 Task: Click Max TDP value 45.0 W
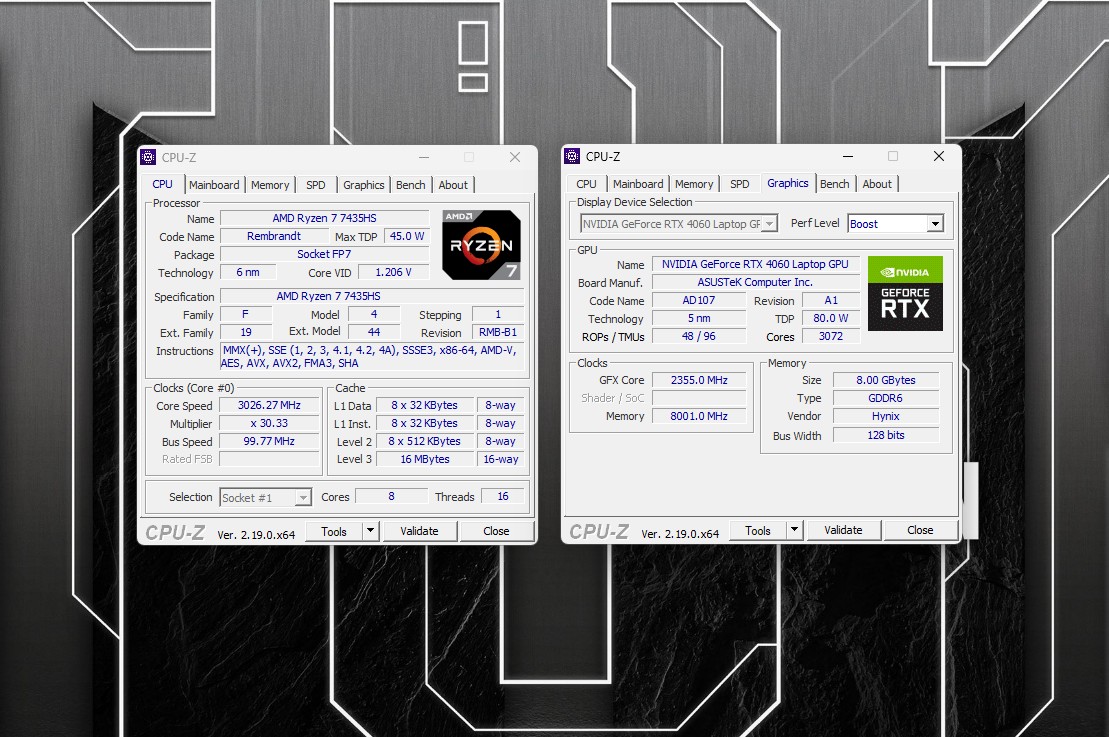tap(407, 236)
